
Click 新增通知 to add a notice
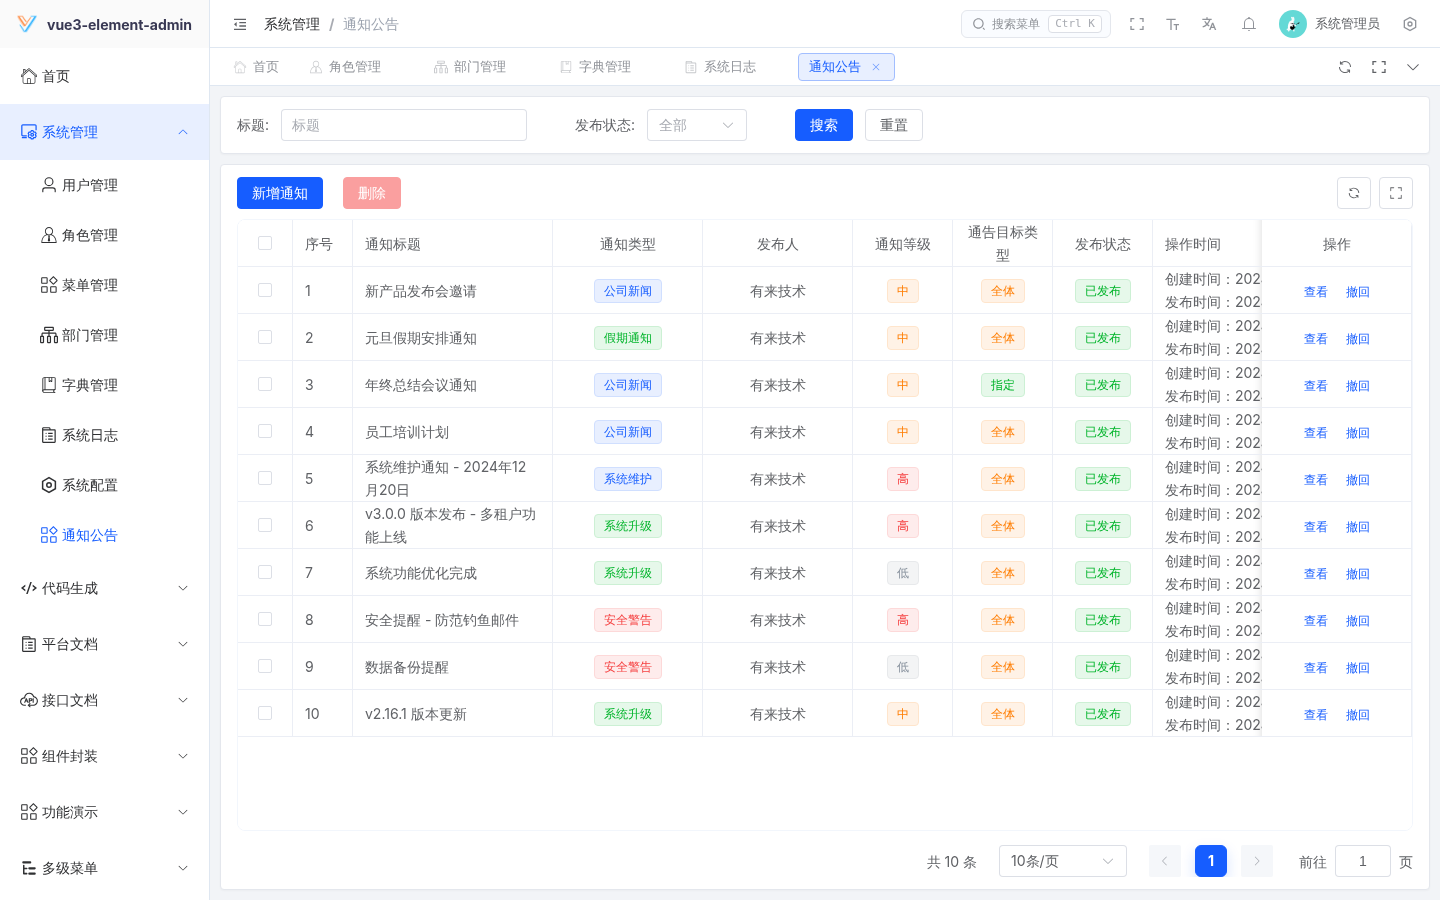280,193
